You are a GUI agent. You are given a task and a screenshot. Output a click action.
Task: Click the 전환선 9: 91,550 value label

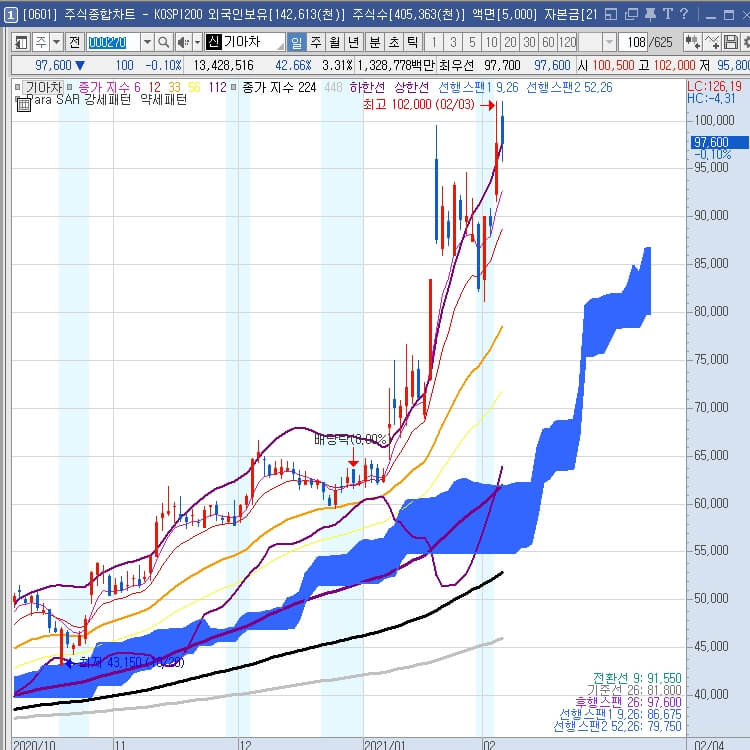(637, 678)
